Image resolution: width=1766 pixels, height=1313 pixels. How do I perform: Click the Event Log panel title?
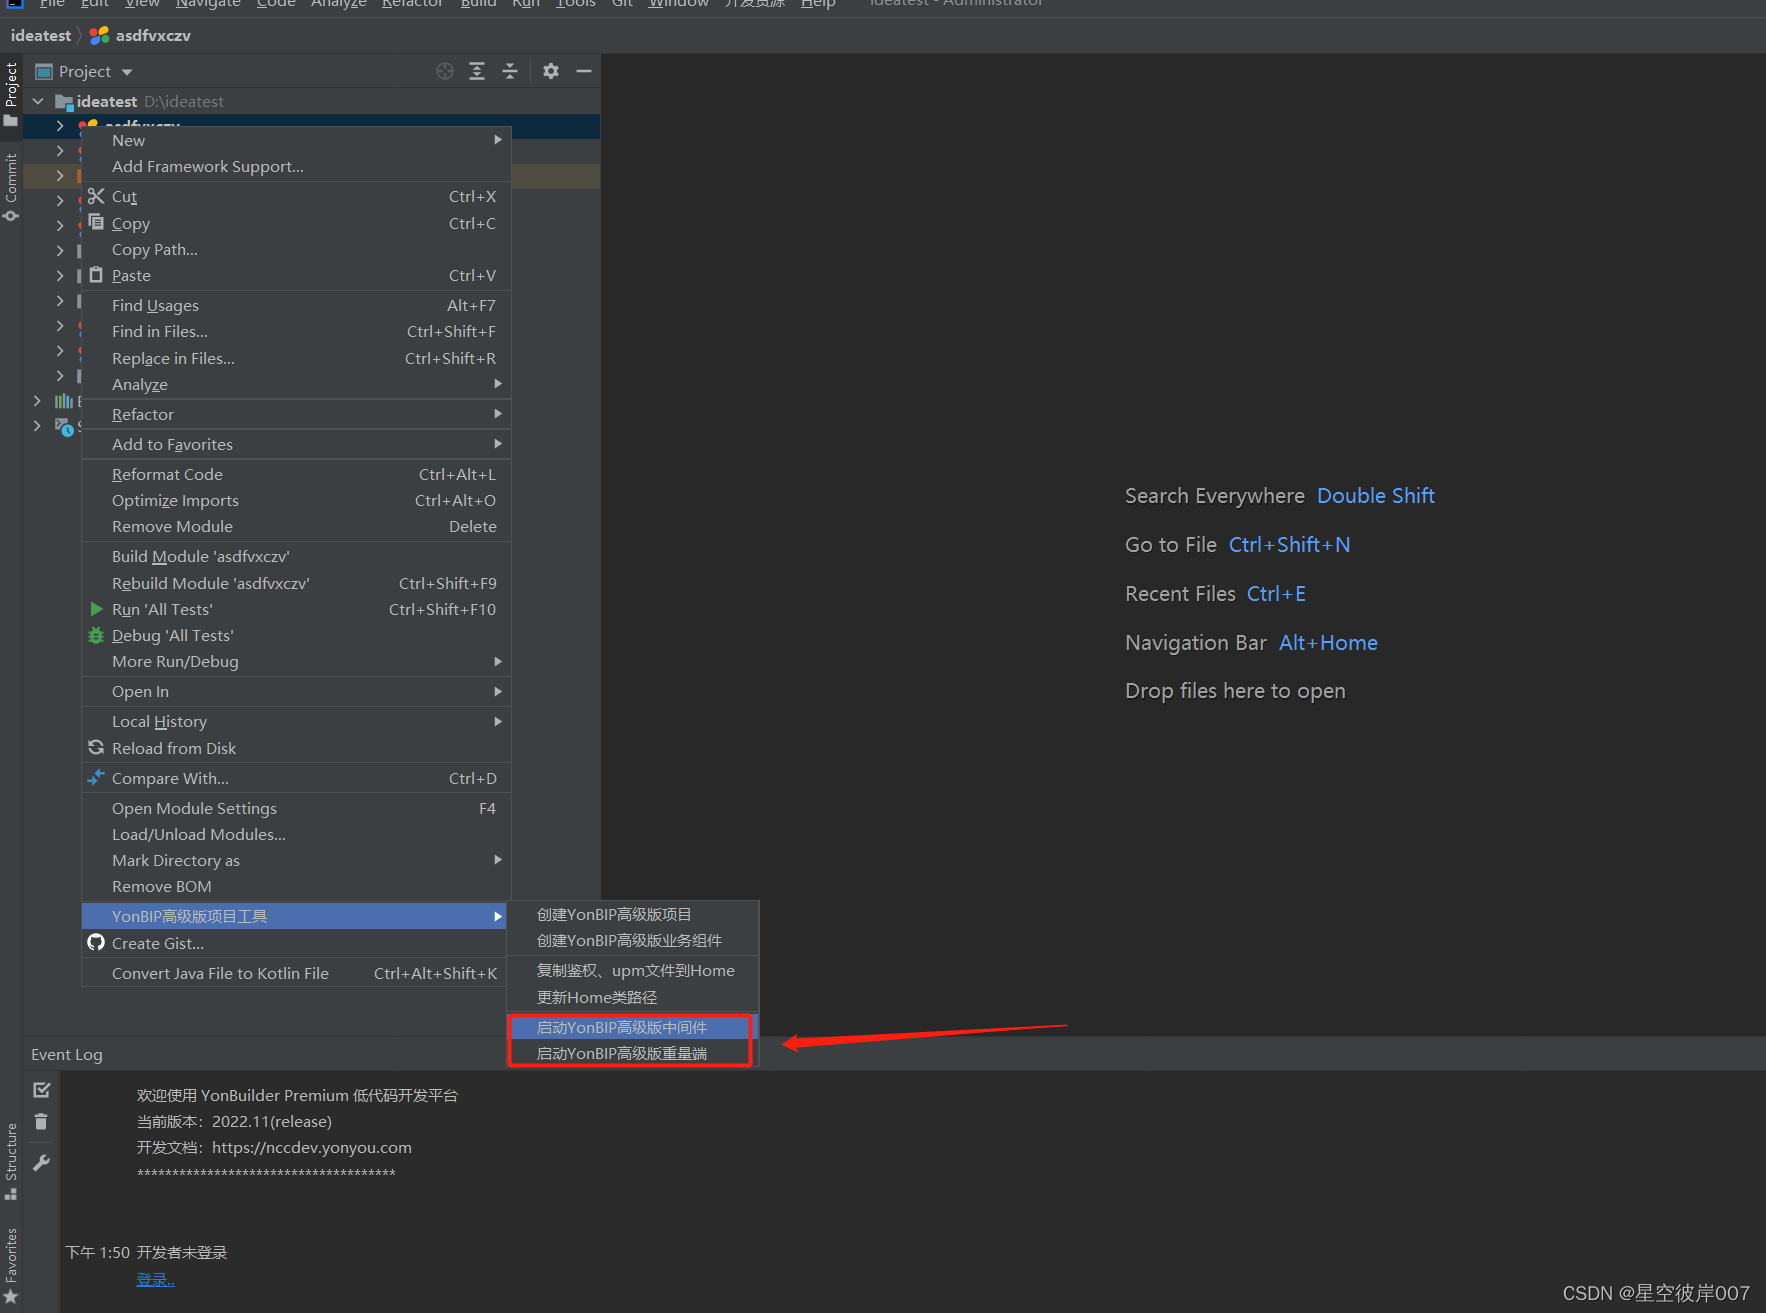coord(67,1055)
